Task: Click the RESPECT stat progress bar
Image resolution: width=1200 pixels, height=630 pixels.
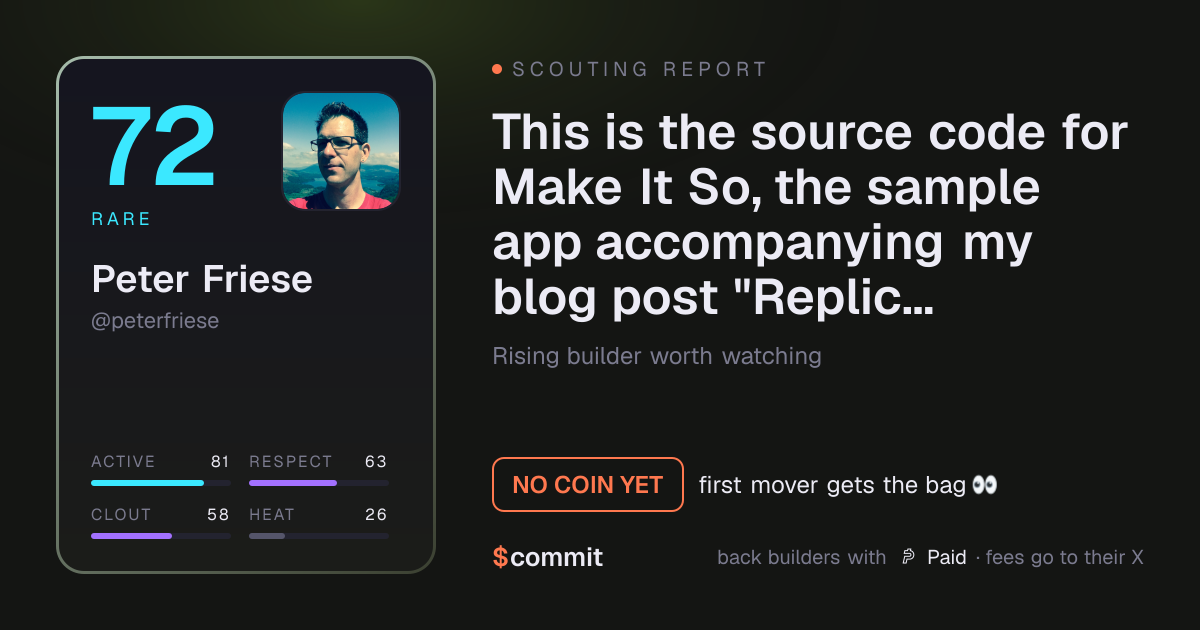Action: 319,483
